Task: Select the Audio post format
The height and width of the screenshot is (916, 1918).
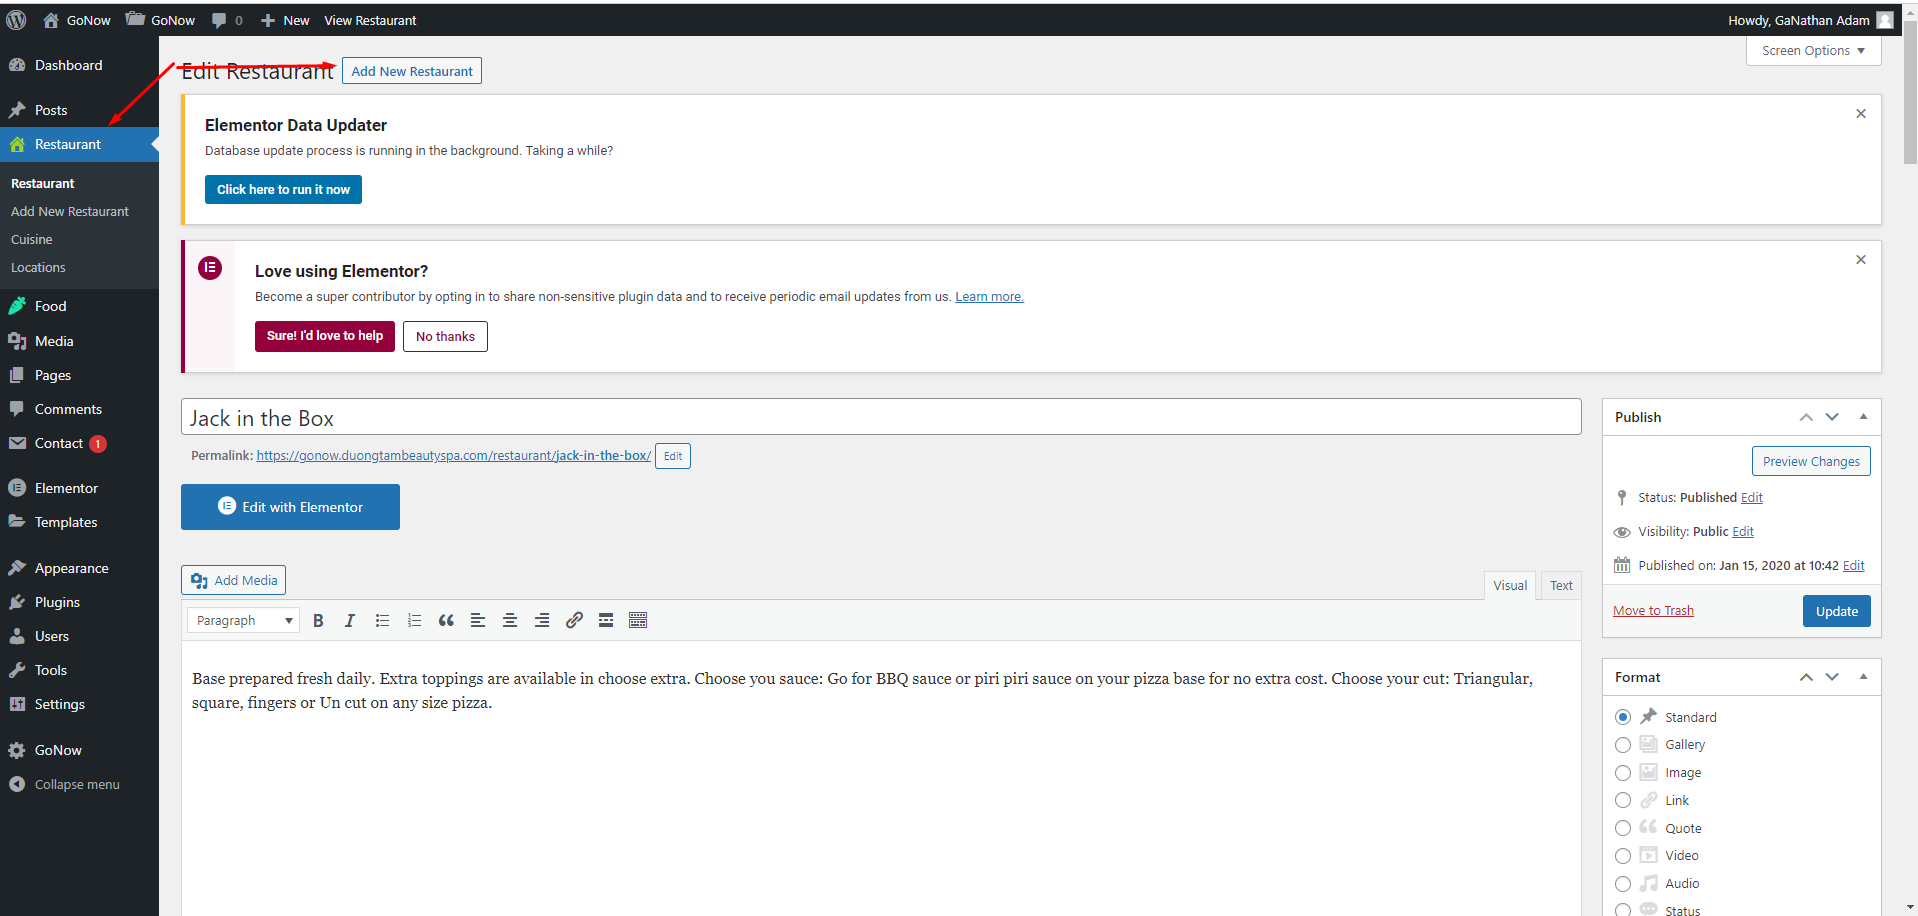Action: click(1623, 884)
